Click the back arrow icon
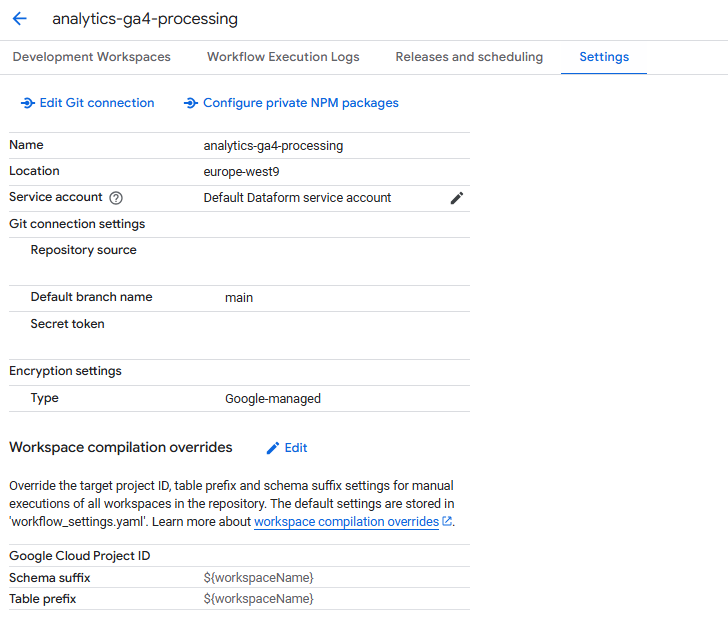This screenshot has width=728, height=637. pyautogui.click(x=20, y=19)
